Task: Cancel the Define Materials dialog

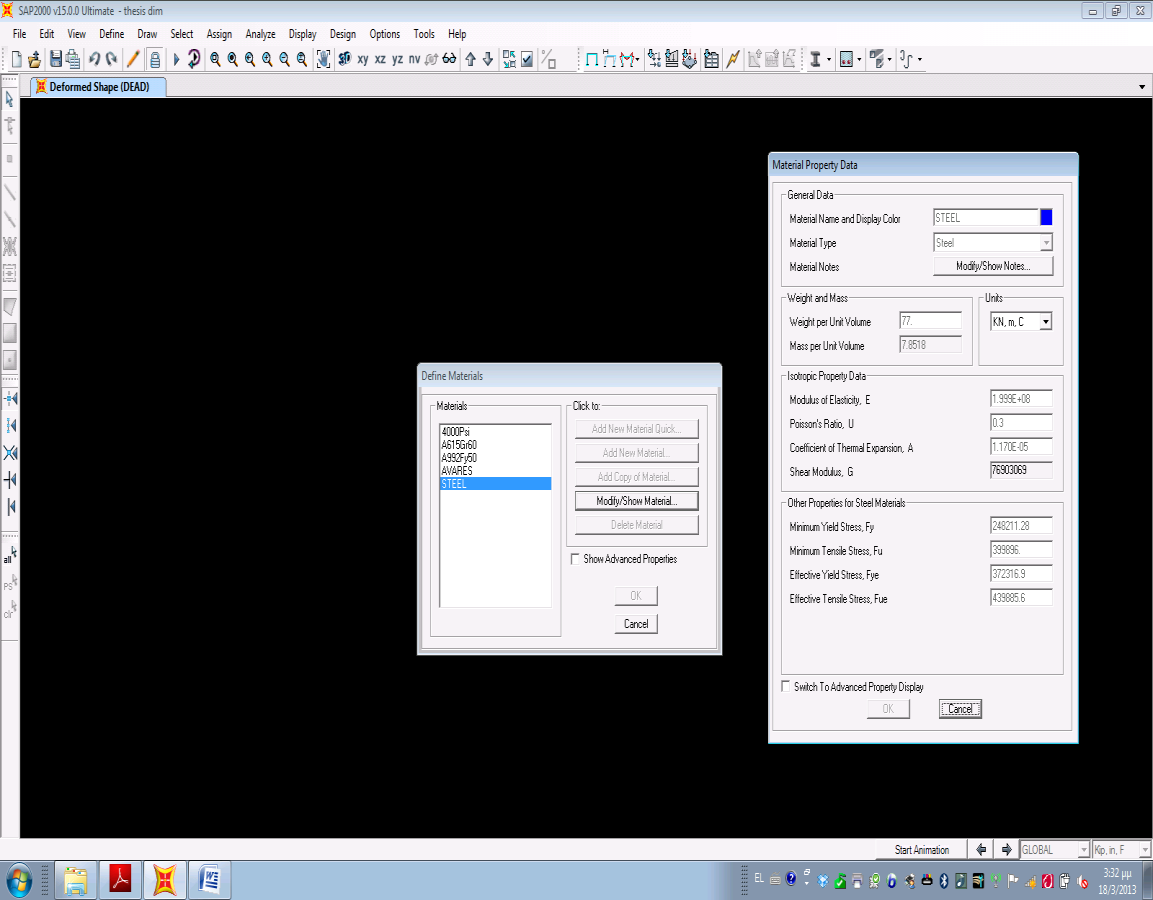Action: point(636,624)
